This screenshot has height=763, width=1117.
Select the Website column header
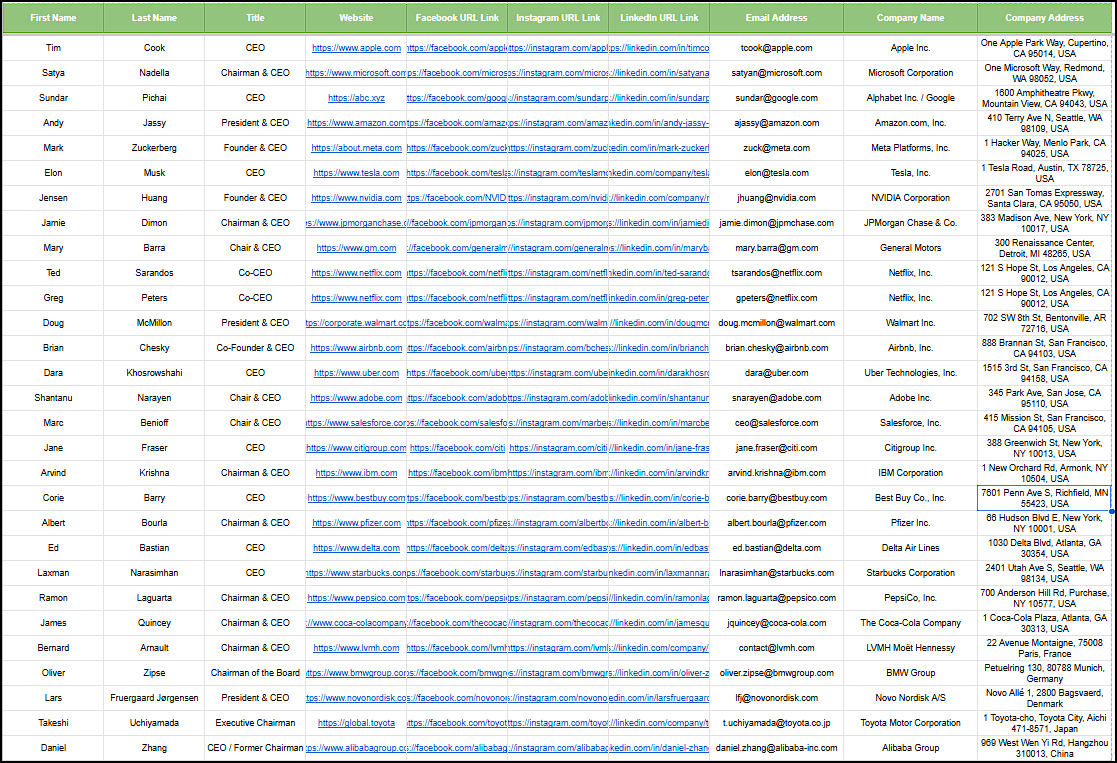(356, 18)
